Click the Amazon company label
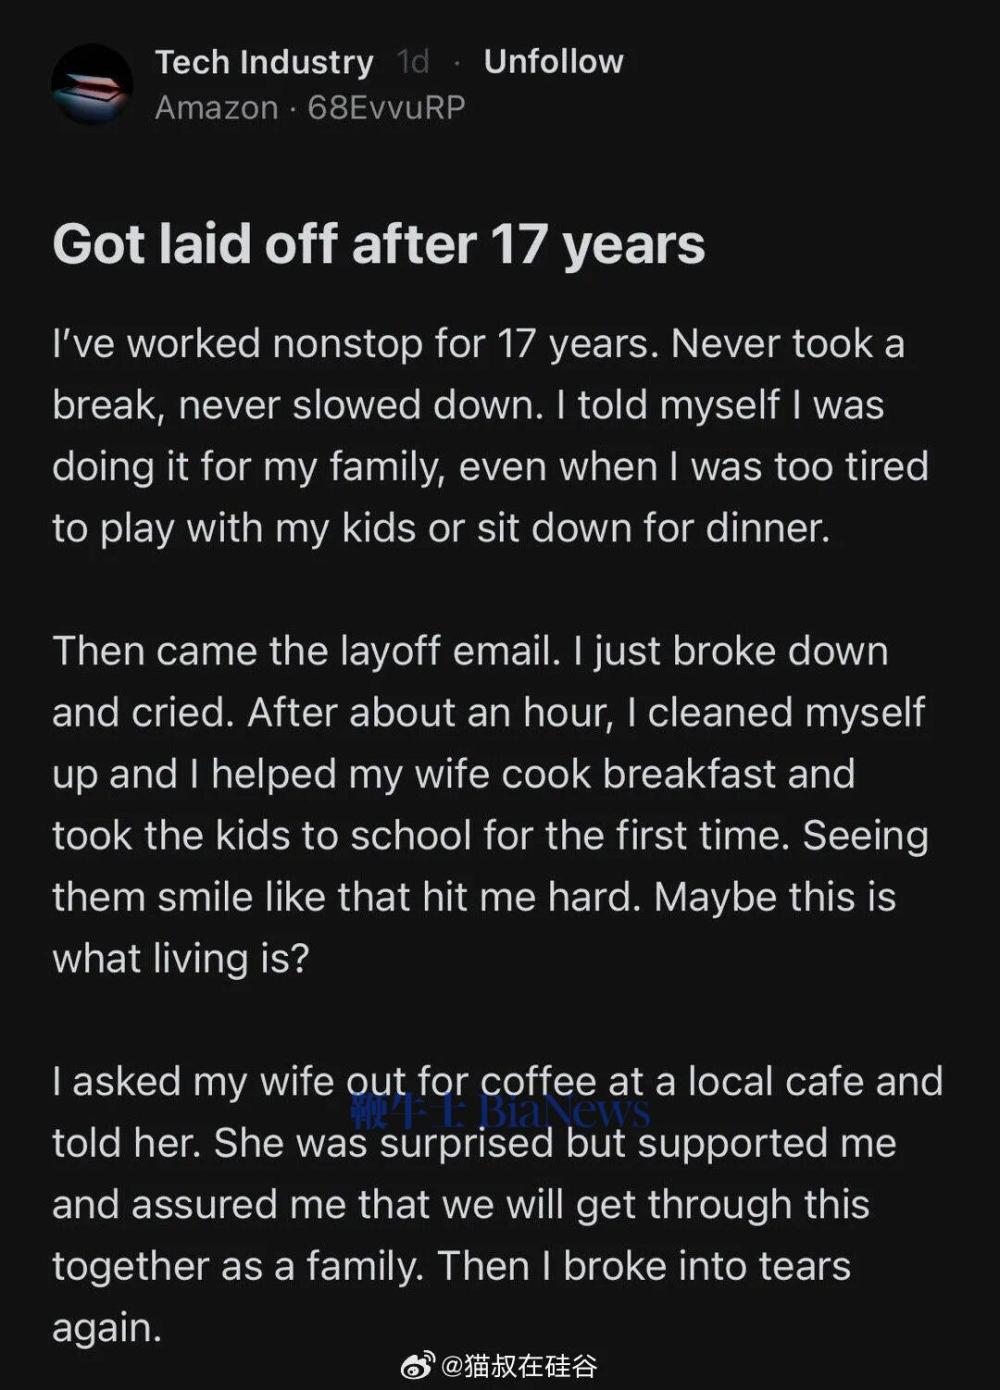 click(216, 108)
